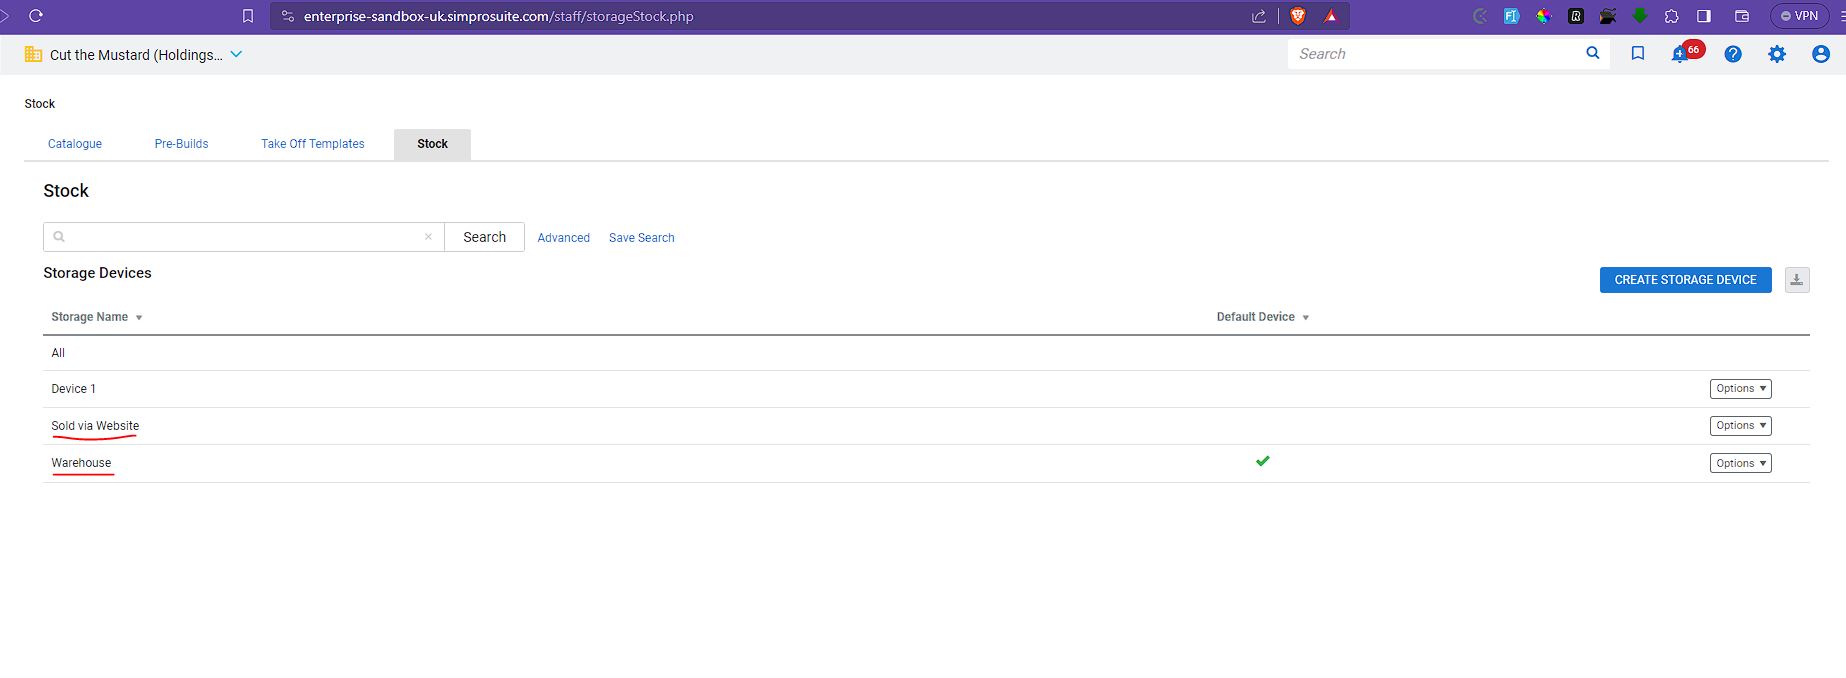
Task: Open site settings icon in the address bar
Action: (288, 16)
